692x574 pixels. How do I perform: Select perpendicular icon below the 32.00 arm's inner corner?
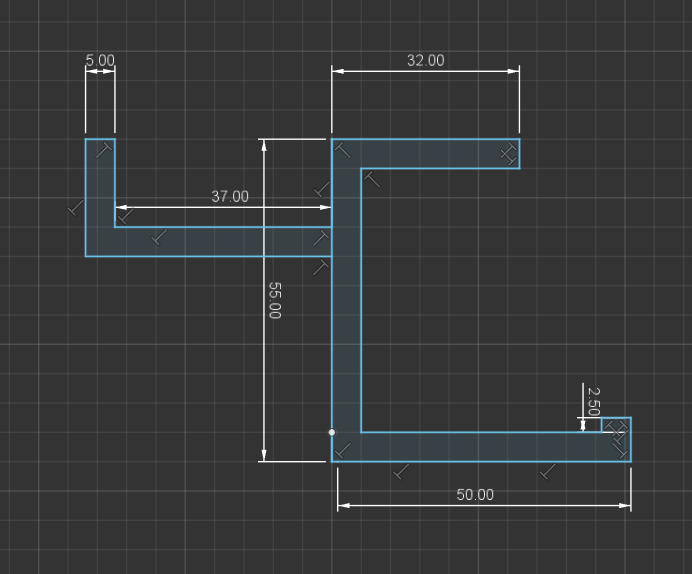372,180
